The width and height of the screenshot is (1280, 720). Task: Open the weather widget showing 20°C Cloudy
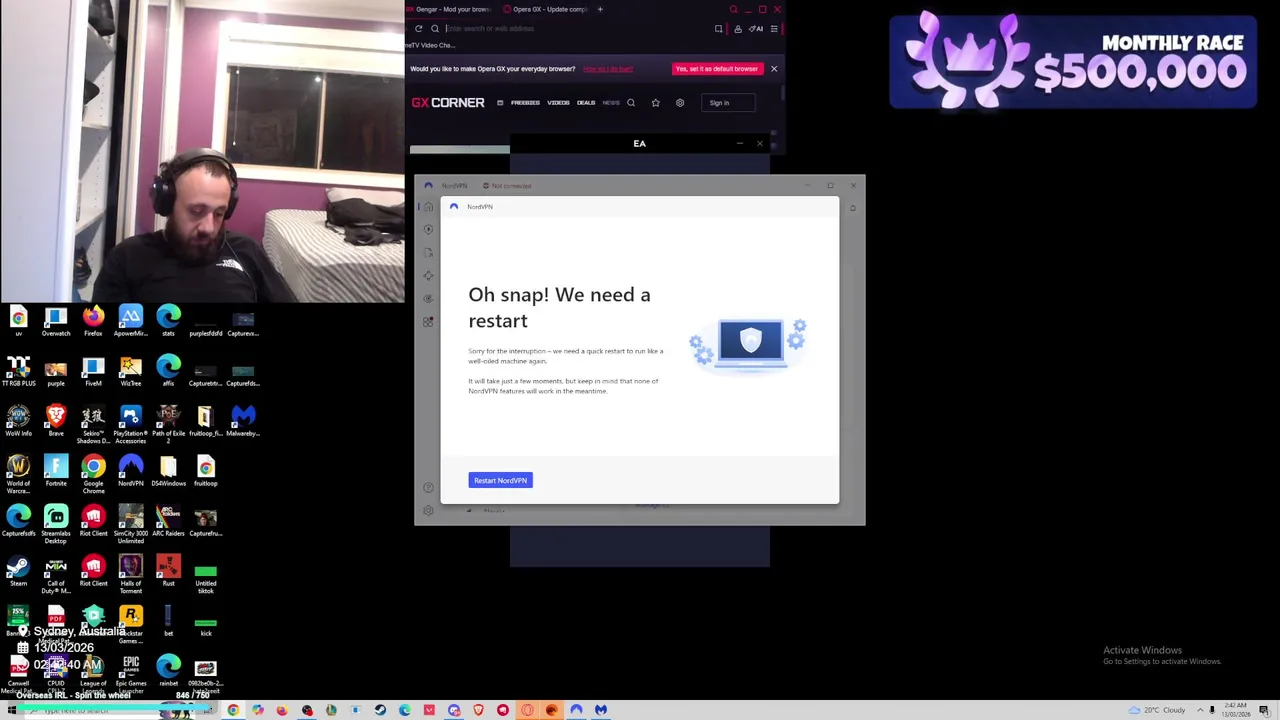[x=1157, y=710]
